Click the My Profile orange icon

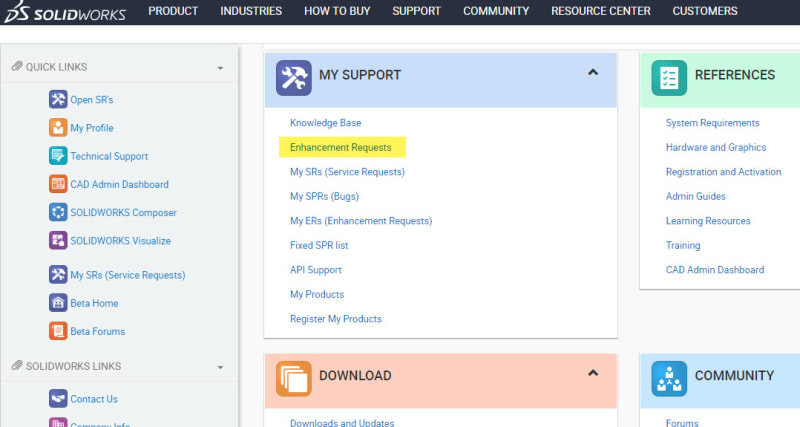58,128
